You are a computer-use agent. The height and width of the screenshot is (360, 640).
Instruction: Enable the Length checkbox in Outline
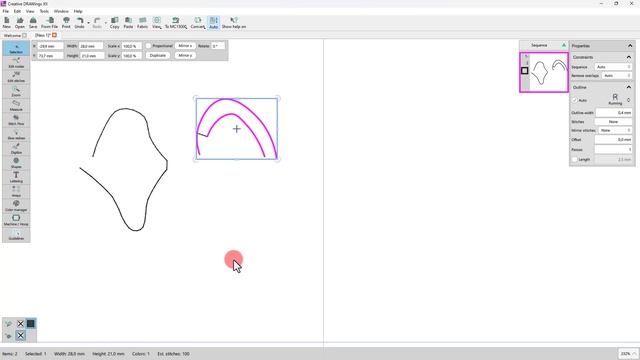[575, 159]
